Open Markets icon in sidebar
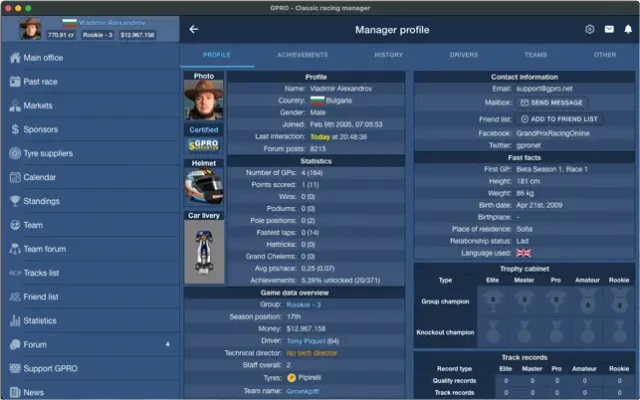 click(15, 106)
